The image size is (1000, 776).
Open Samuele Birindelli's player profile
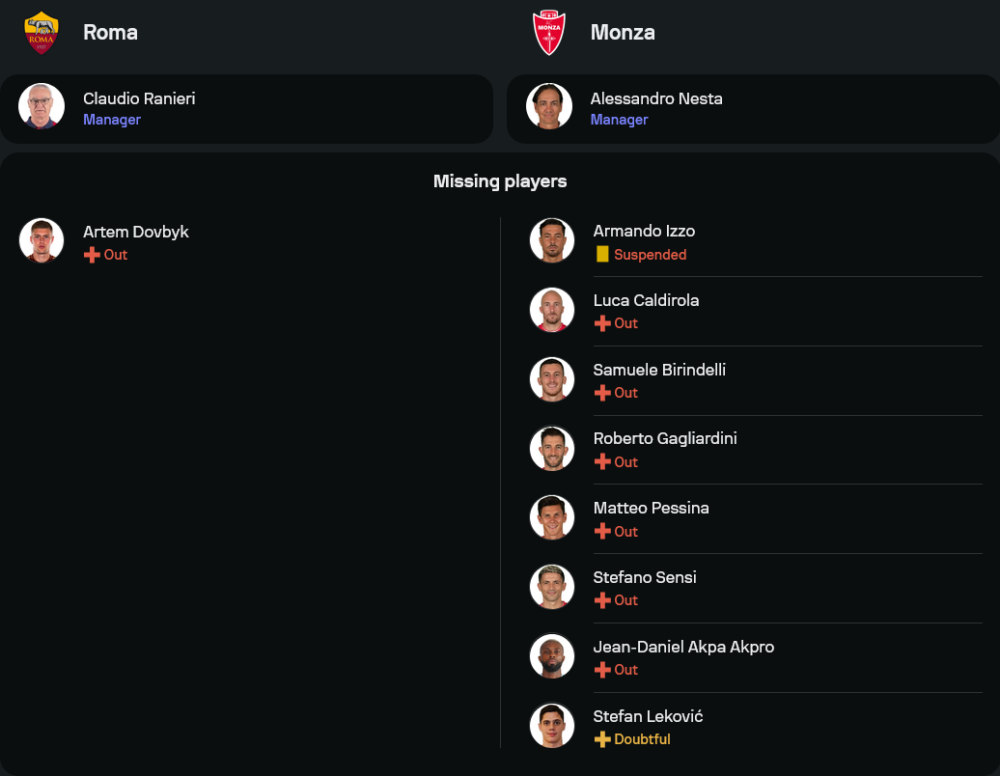tap(659, 370)
